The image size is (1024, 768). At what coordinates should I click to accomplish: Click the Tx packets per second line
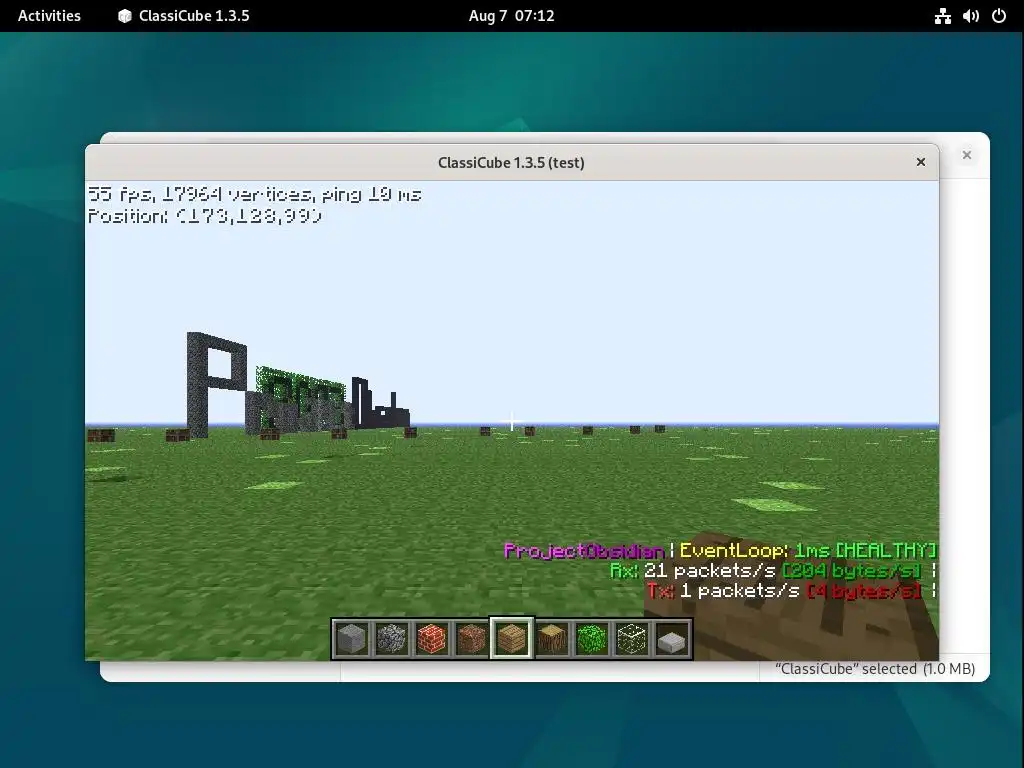pos(792,591)
